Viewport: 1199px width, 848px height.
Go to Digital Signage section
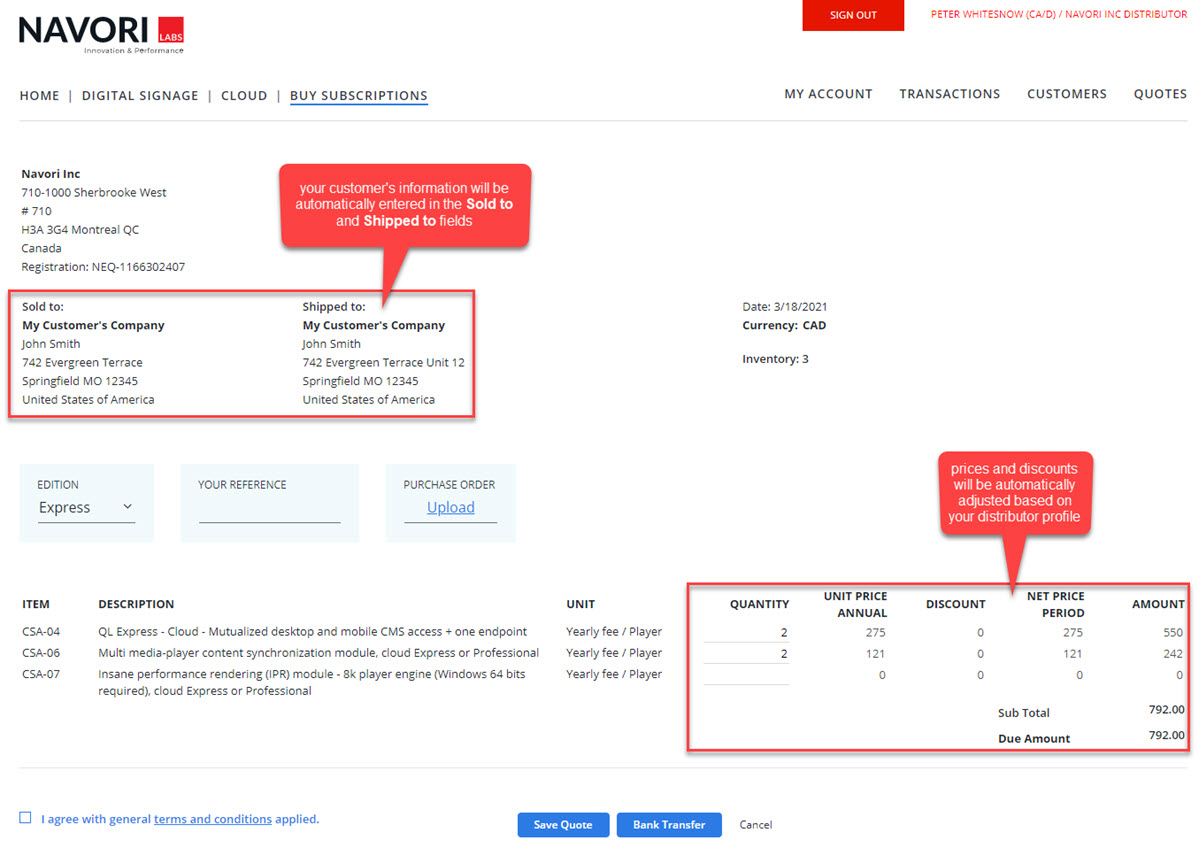[x=140, y=96]
